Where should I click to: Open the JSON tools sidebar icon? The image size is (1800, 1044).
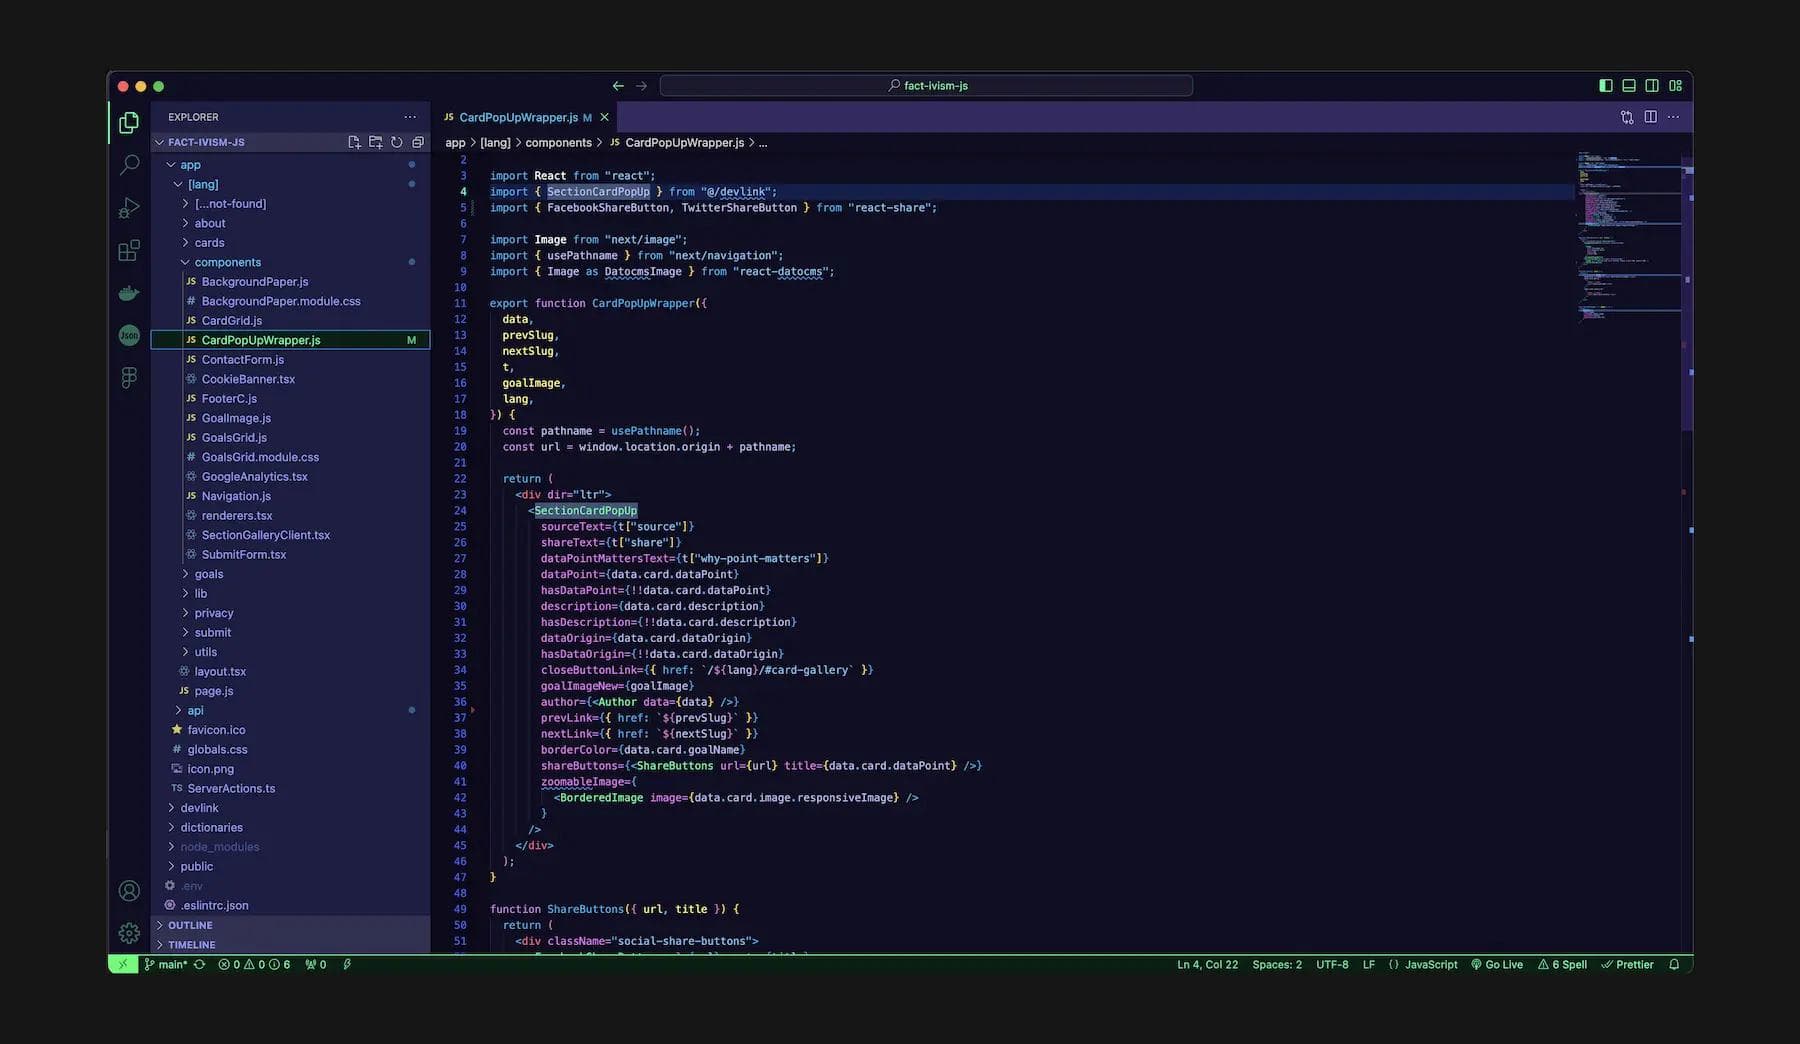128,335
